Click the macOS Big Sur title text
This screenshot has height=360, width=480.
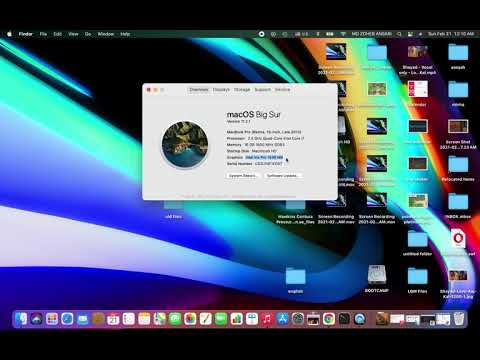click(254, 115)
